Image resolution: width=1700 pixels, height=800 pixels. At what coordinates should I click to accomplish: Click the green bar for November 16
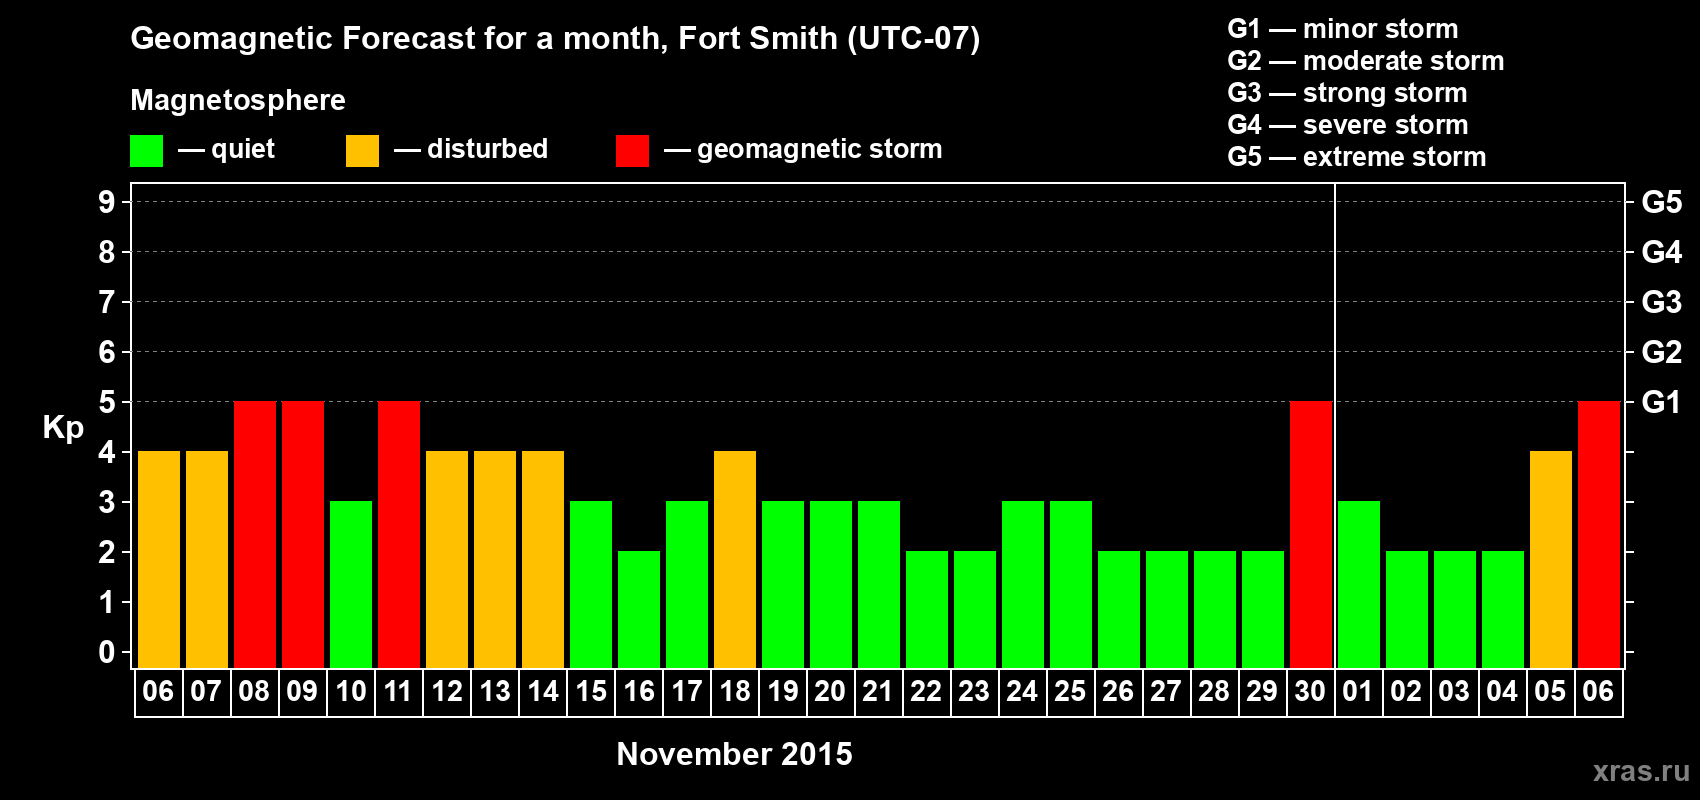point(639,610)
